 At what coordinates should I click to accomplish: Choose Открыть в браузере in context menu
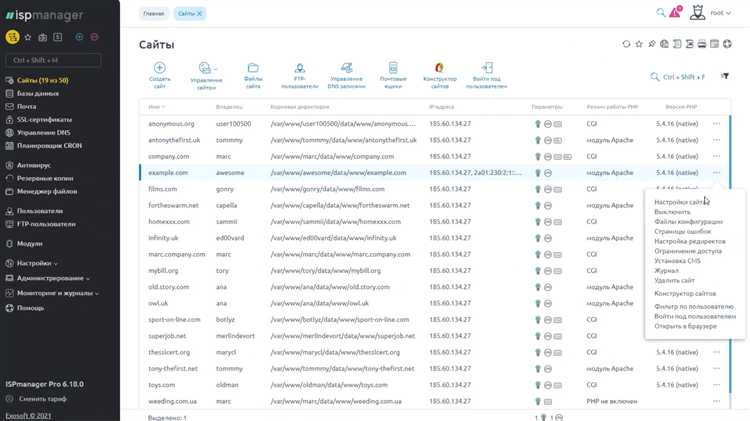click(685, 326)
